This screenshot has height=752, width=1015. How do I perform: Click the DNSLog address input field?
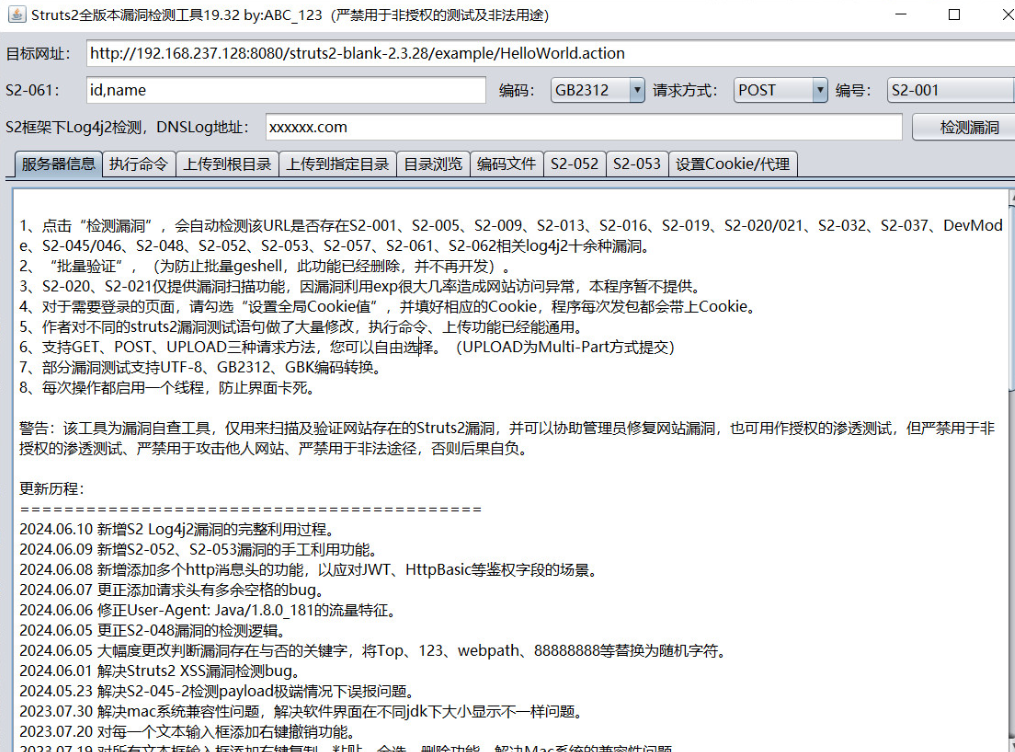coord(583,127)
